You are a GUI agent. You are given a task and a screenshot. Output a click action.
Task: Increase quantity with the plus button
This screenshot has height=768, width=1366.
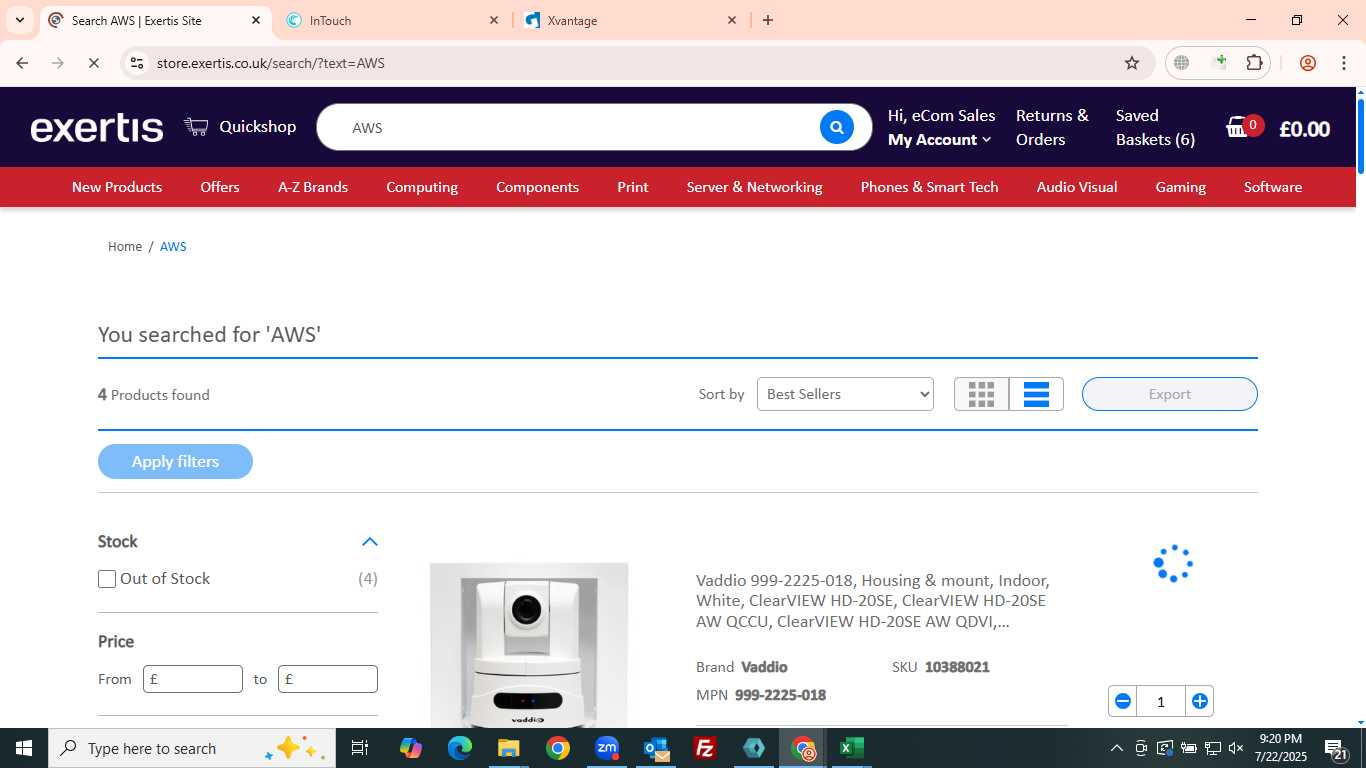point(1200,701)
